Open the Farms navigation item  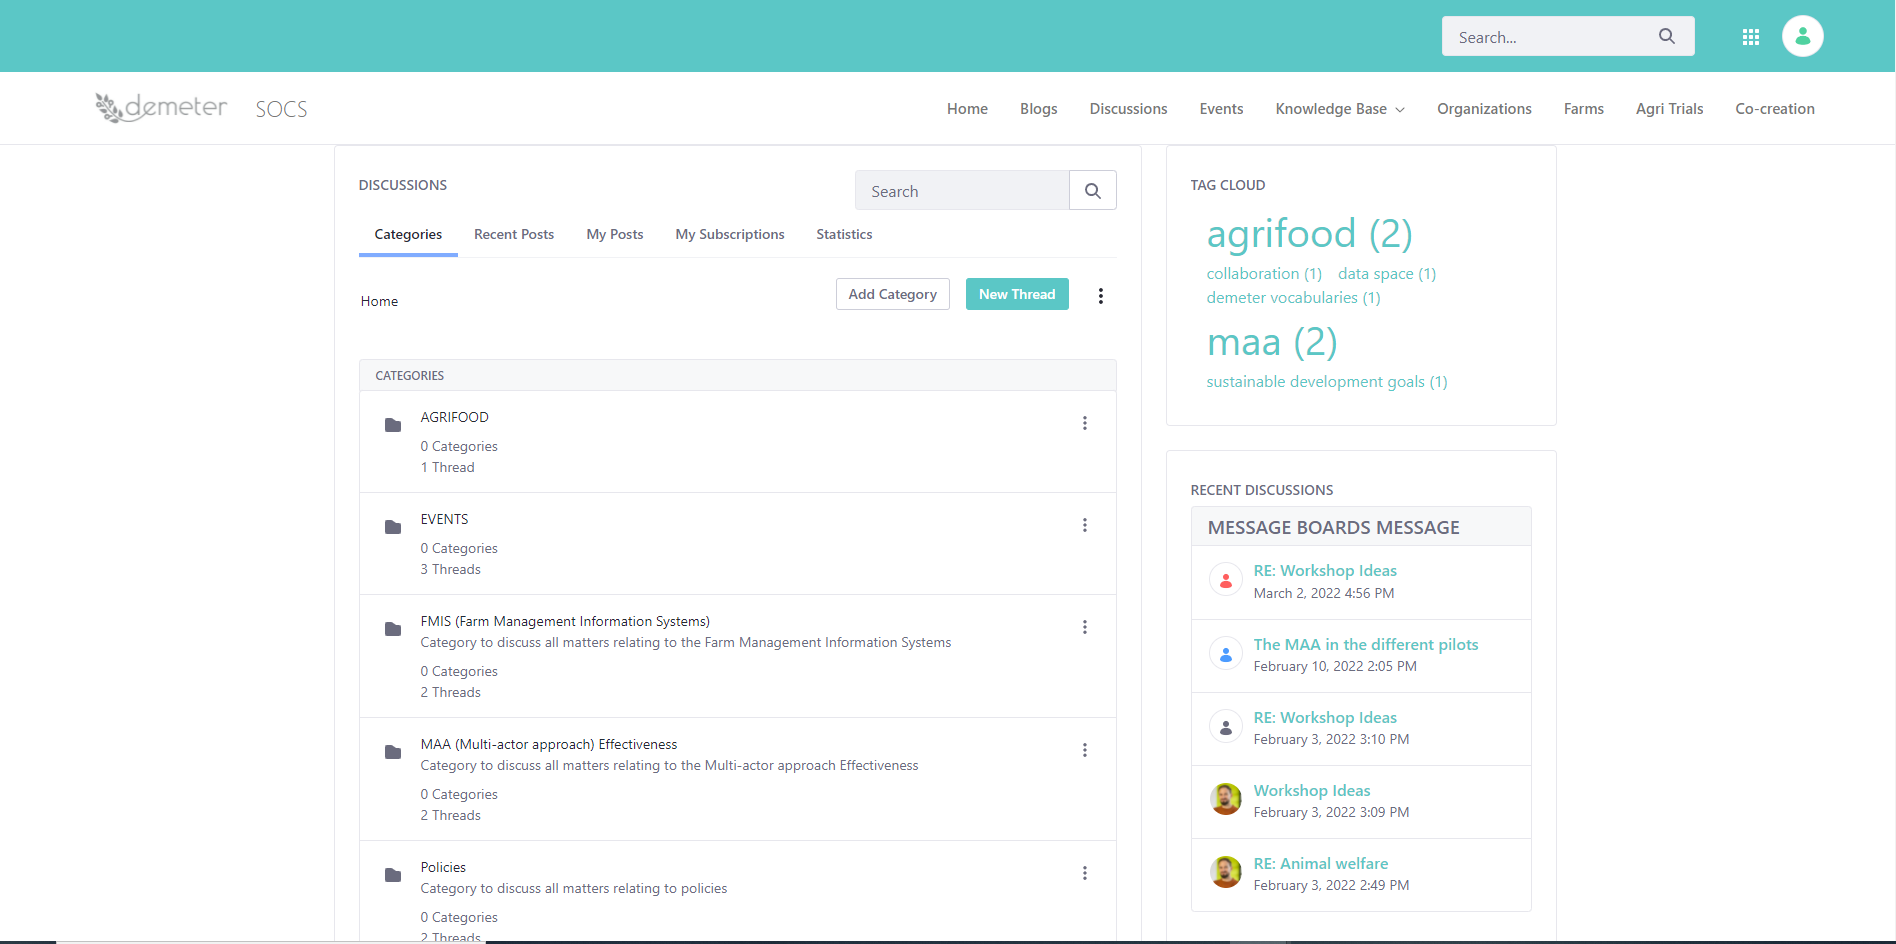pyautogui.click(x=1584, y=109)
